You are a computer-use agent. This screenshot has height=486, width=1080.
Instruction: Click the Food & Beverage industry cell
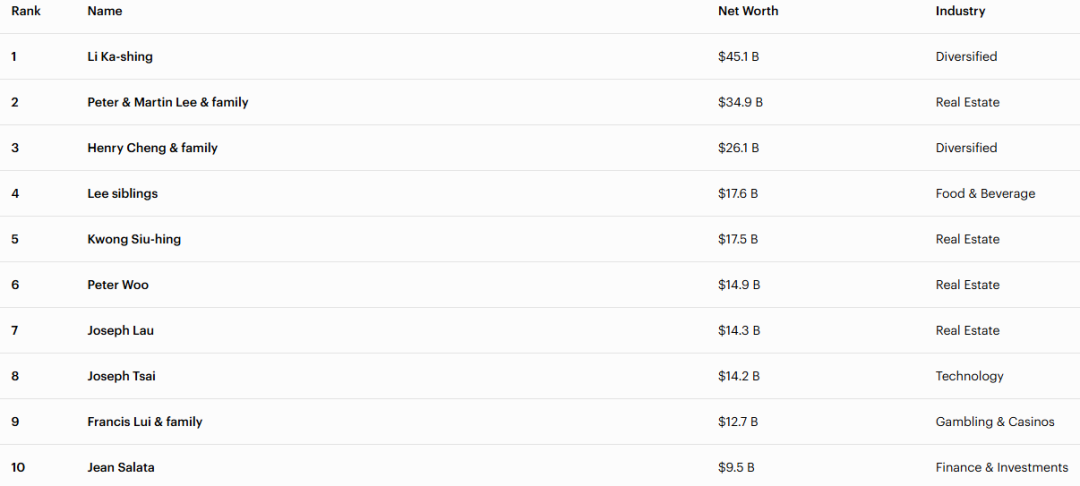(985, 194)
